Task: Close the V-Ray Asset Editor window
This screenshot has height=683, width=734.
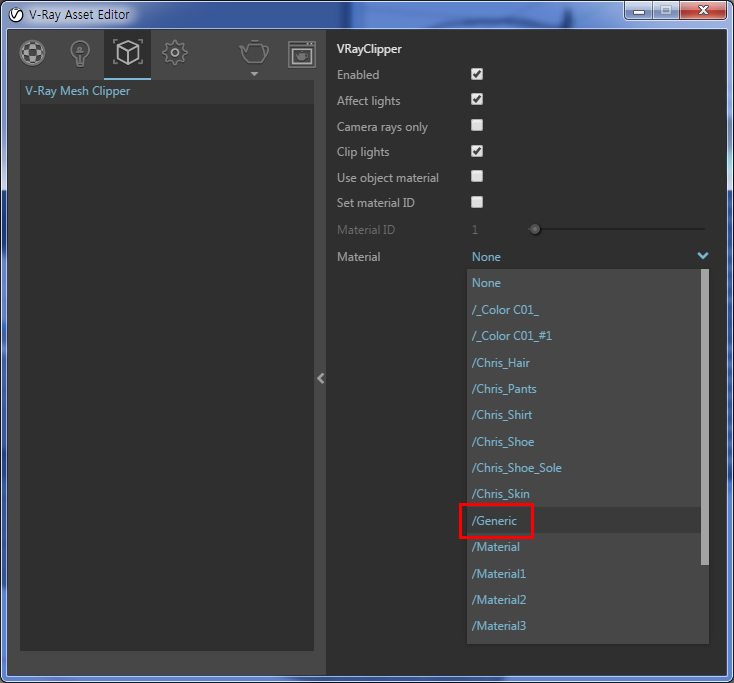Action: [x=703, y=10]
